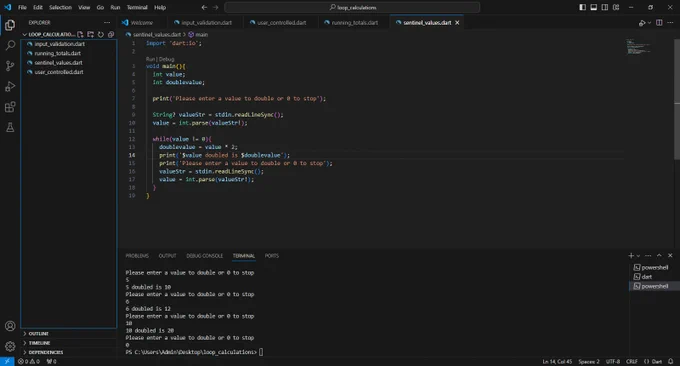Screen dimensions: 680x366
Task: Click the ports forwarded status item
Action: tap(51, 361)
